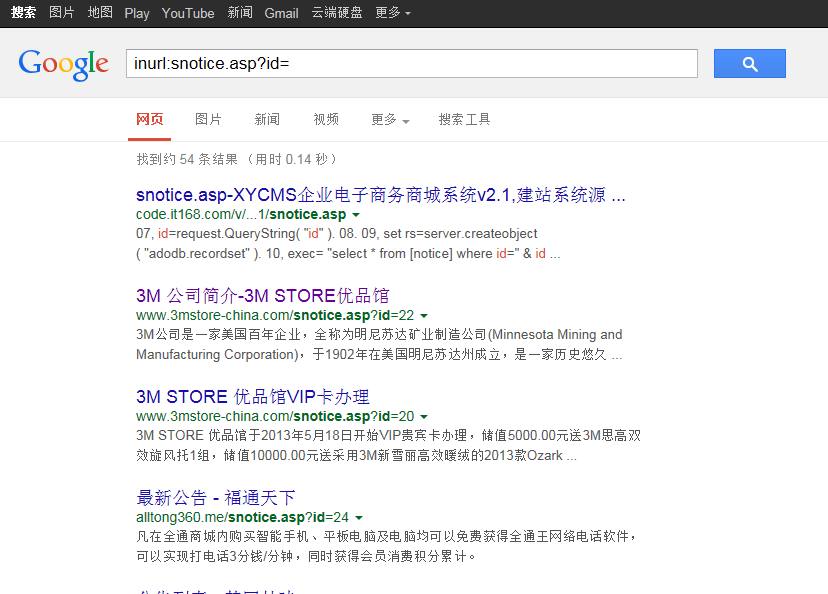
Task: Select the 网页 results tab
Action: click(149, 119)
